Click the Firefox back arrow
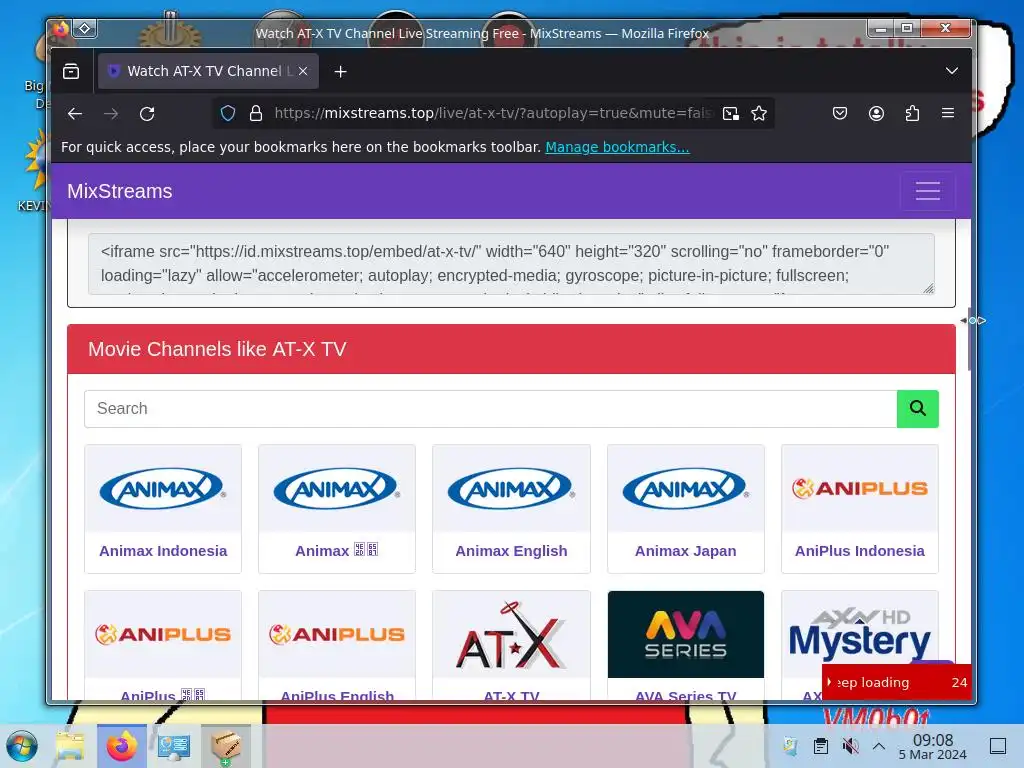Screen dimensions: 1024x768 tap(75, 114)
